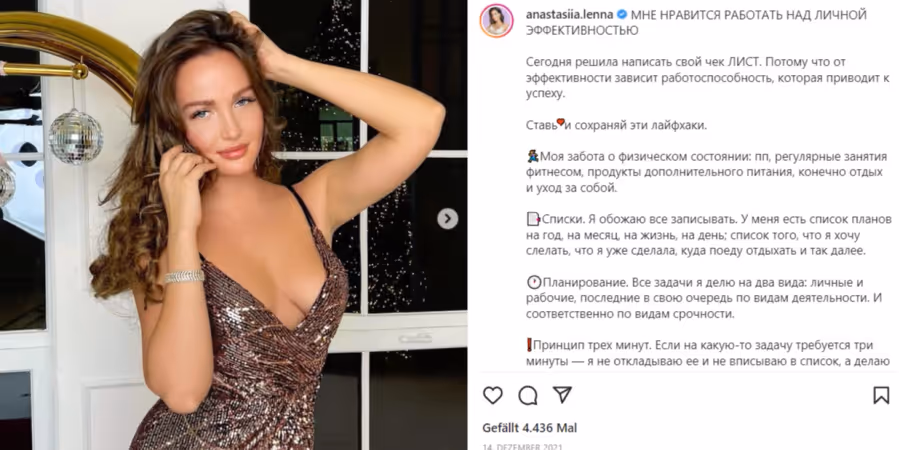Click the notepad emoji before Списки
The height and width of the screenshot is (450, 900).
[x=533, y=219]
